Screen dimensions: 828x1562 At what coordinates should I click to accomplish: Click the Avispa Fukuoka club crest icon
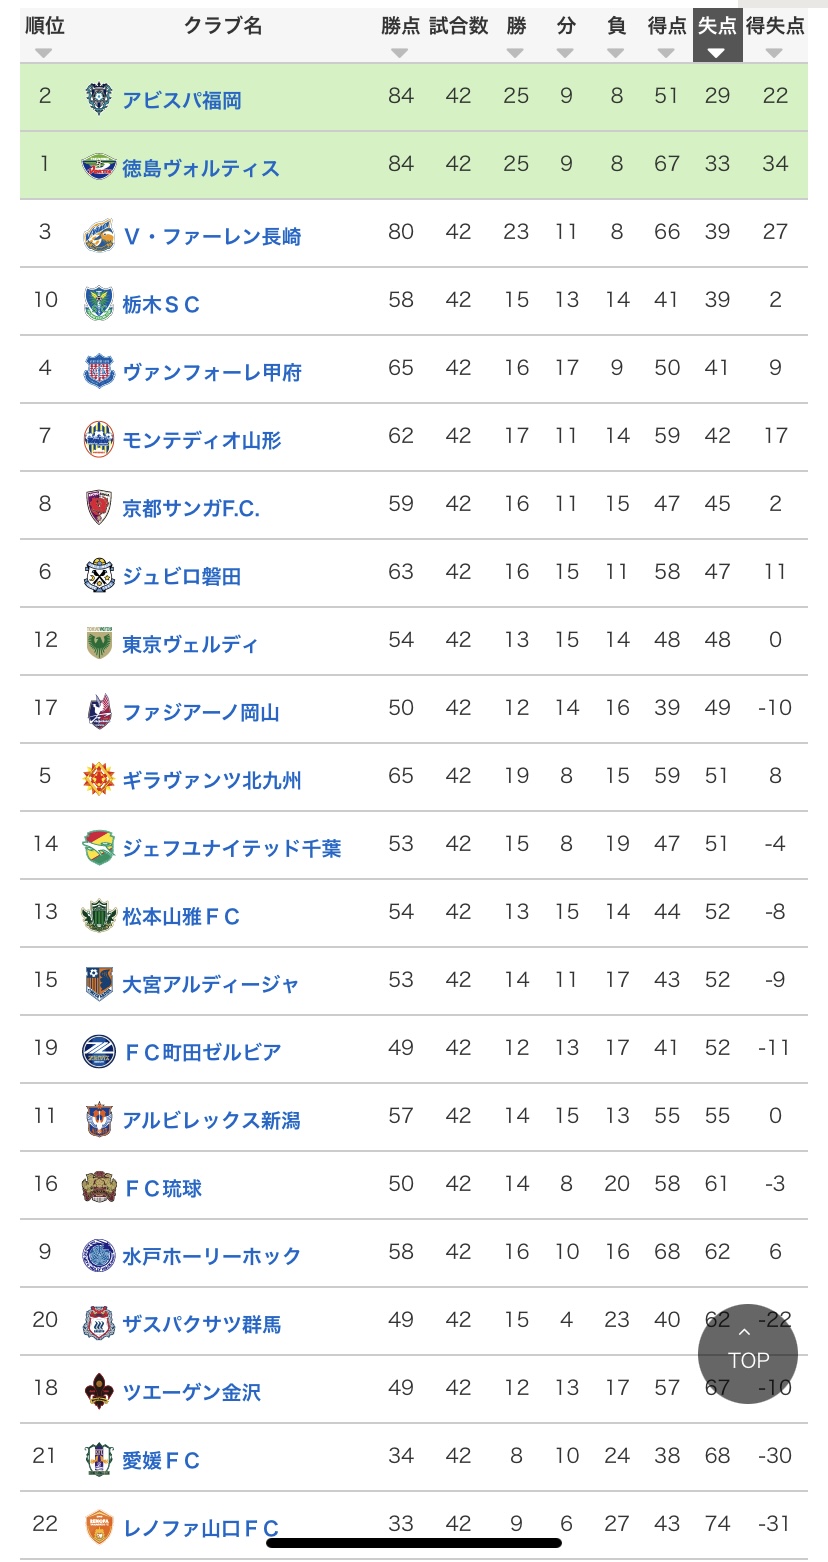click(99, 98)
